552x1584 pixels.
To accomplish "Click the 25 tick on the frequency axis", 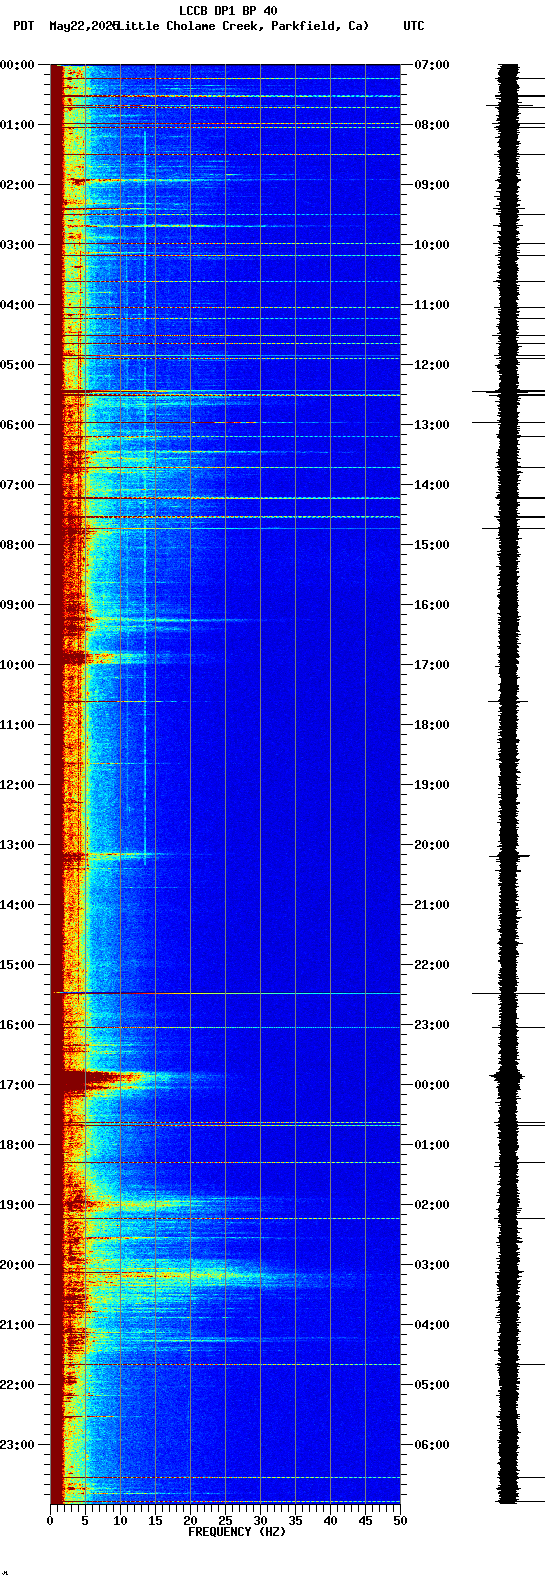I will [x=225, y=1521].
